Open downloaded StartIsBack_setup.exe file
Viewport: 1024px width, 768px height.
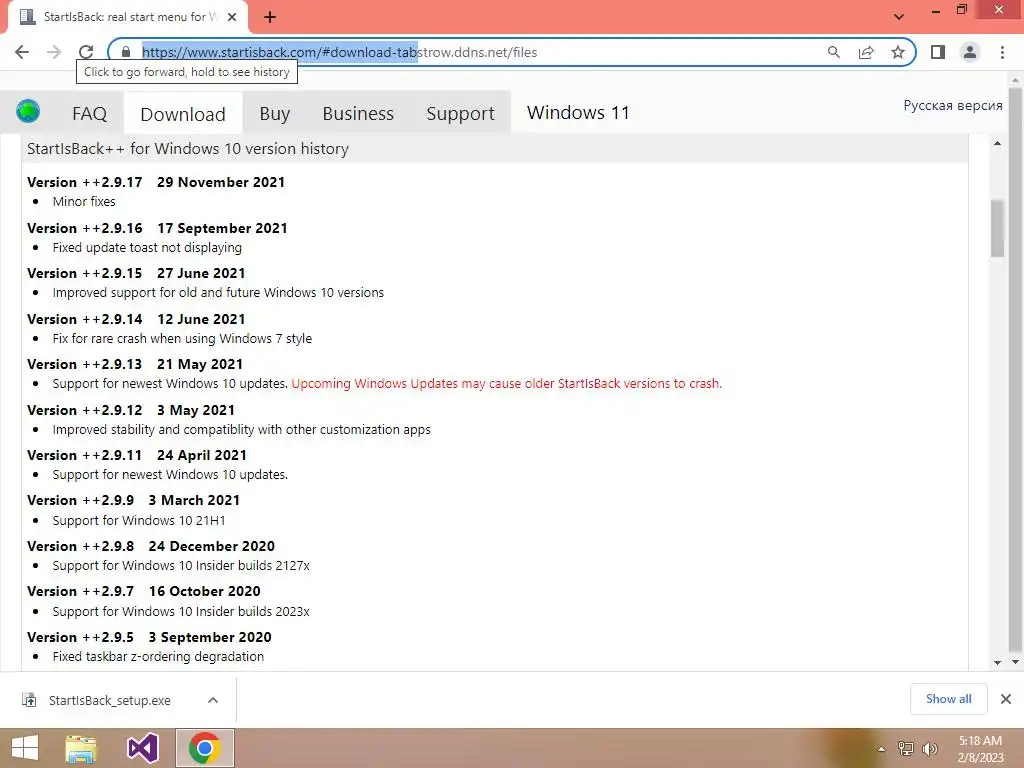110,700
